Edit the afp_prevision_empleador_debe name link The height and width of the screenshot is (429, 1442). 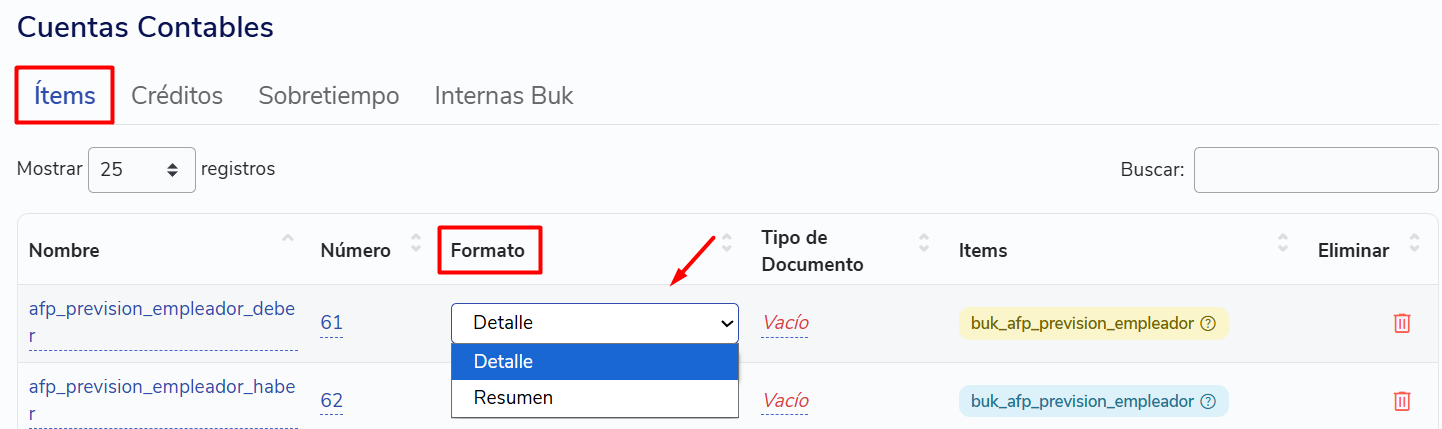pyautogui.click(x=163, y=322)
